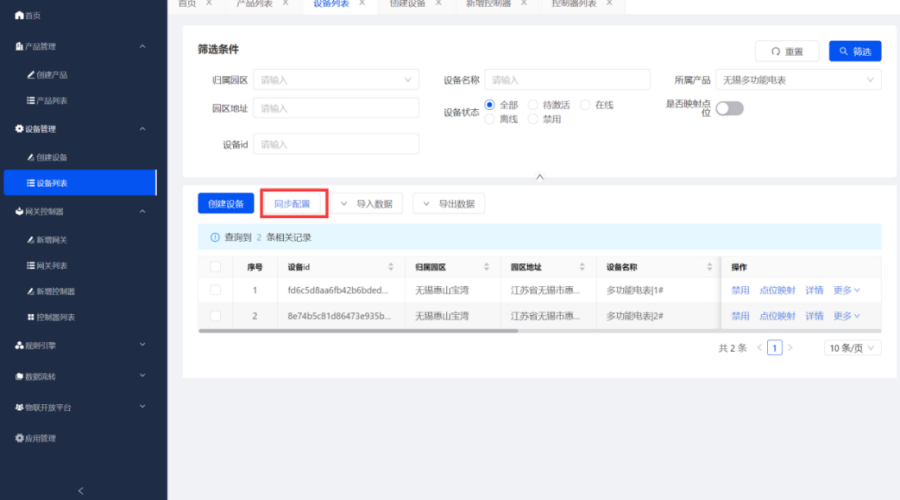Open 新增控制器 via its sidebar pencil icon
This screenshot has width=900, height=500.
(x=31, y=291)
